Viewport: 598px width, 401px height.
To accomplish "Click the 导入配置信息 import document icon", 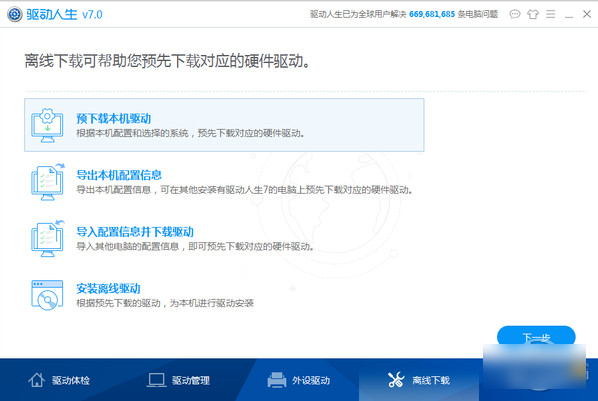I will 48,238.
